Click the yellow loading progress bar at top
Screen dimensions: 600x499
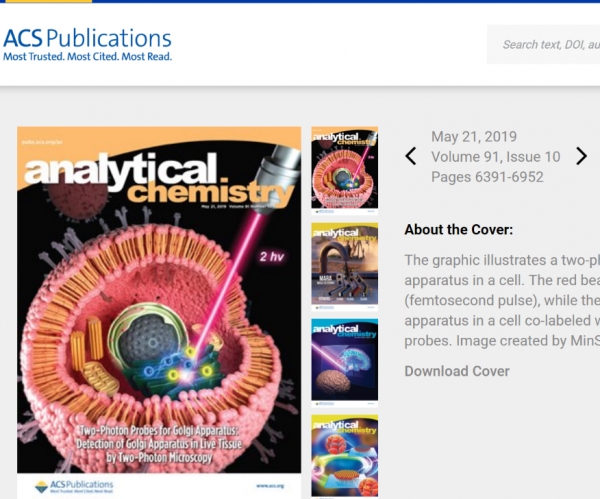pyautogui.click(x=46, y=1)
